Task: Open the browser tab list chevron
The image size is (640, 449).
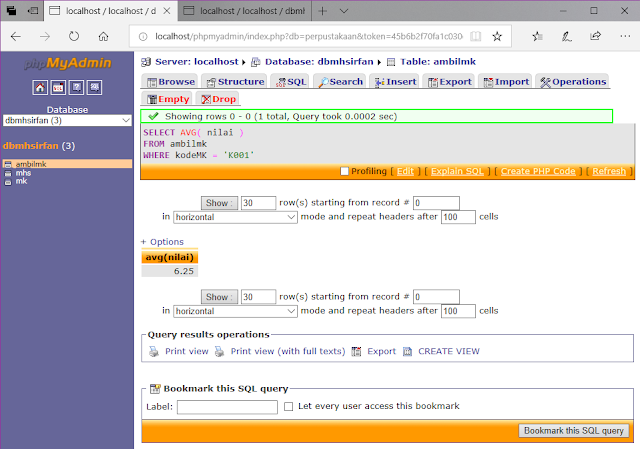Action: click(344, 11)
